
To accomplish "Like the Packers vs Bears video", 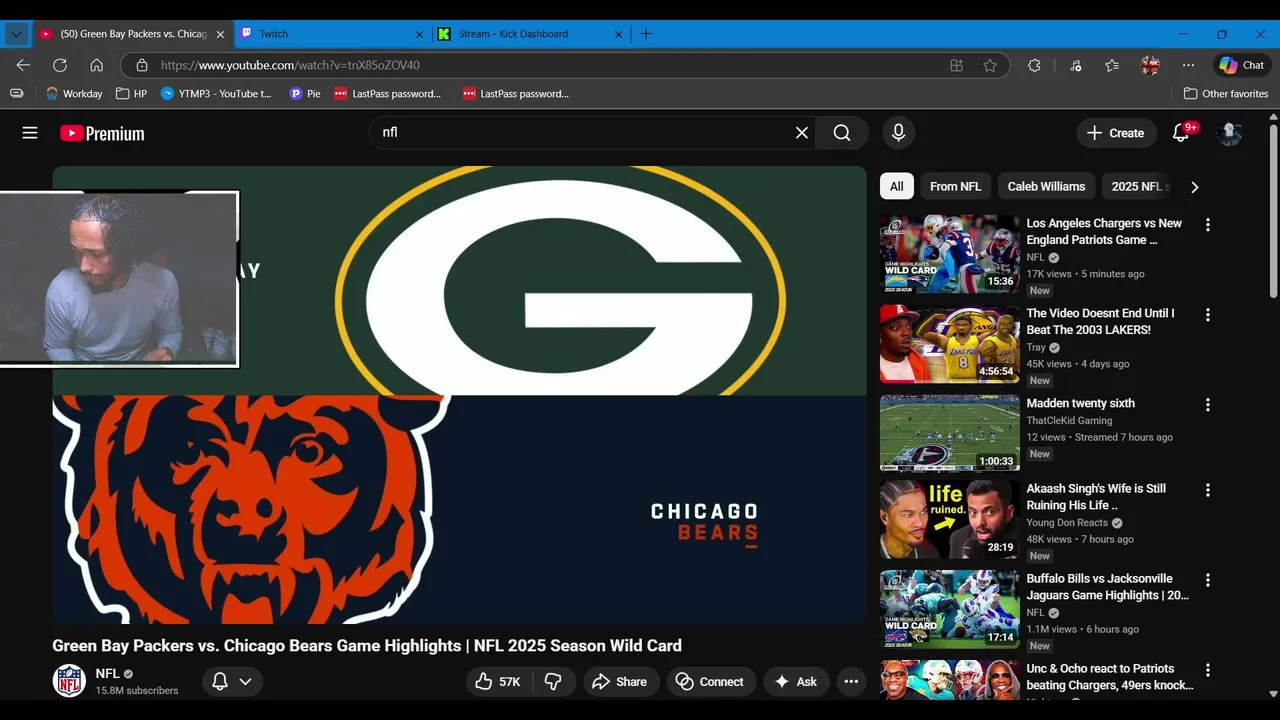I will click(498, 682).
